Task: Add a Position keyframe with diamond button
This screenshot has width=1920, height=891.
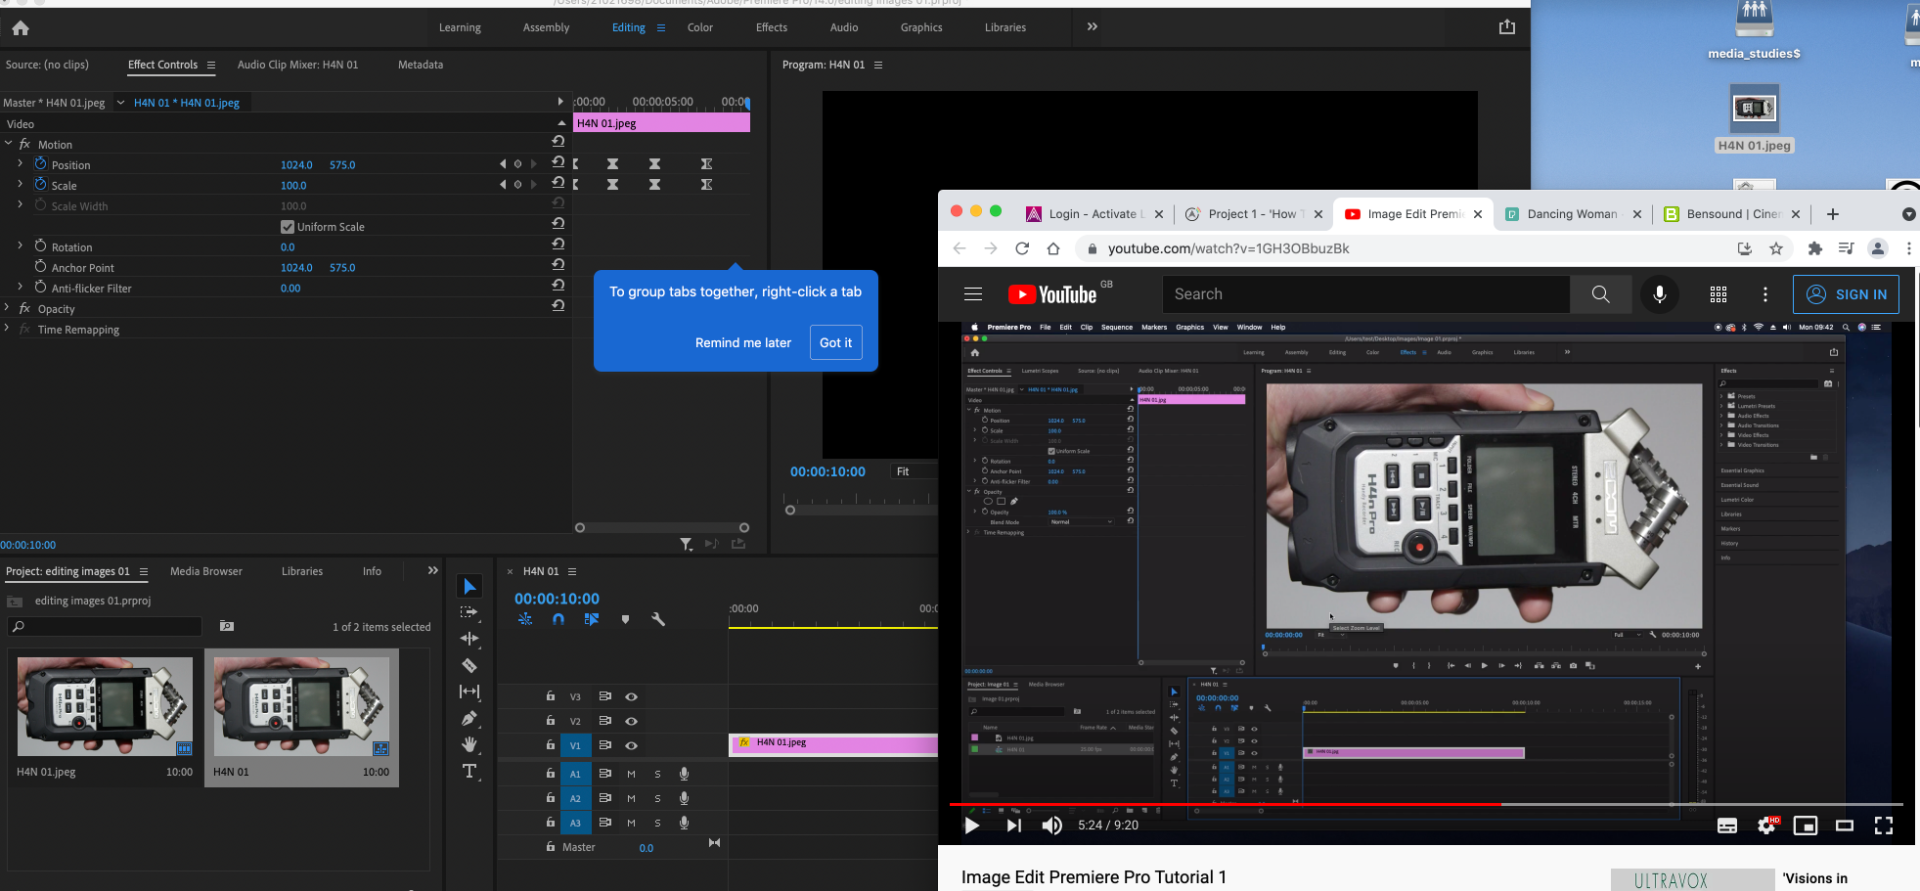Action: (x=517, y=164)
